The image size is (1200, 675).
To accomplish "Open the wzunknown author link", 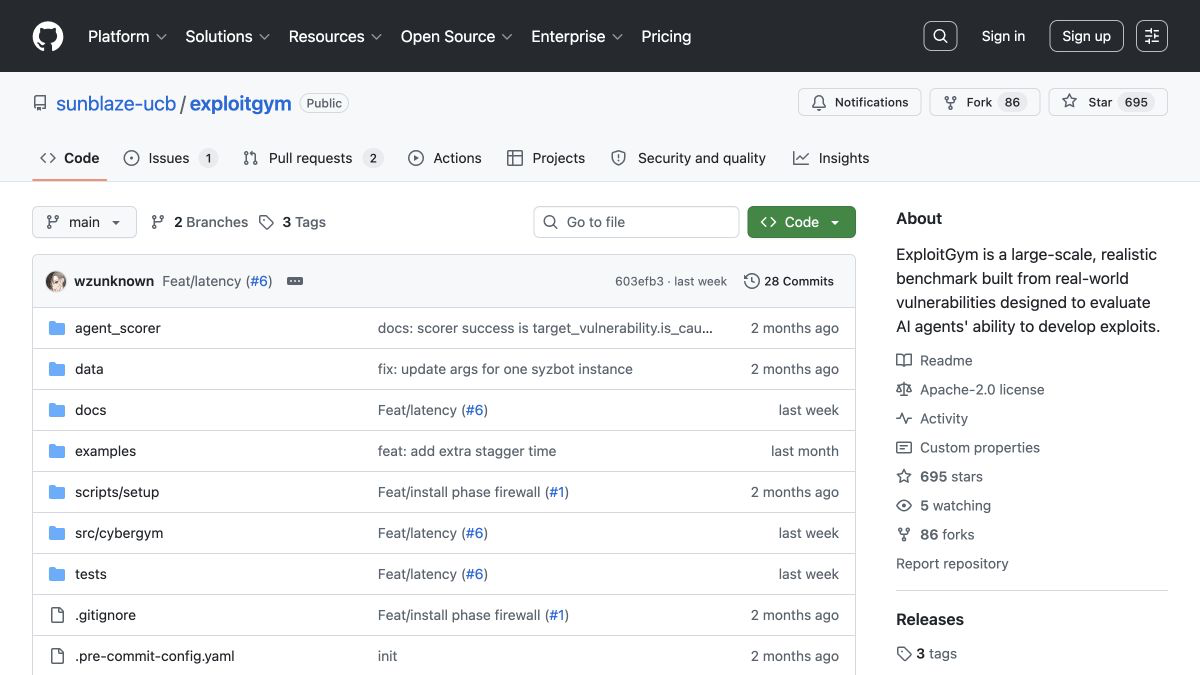I will pyautogui.click(x=114, y=281).
